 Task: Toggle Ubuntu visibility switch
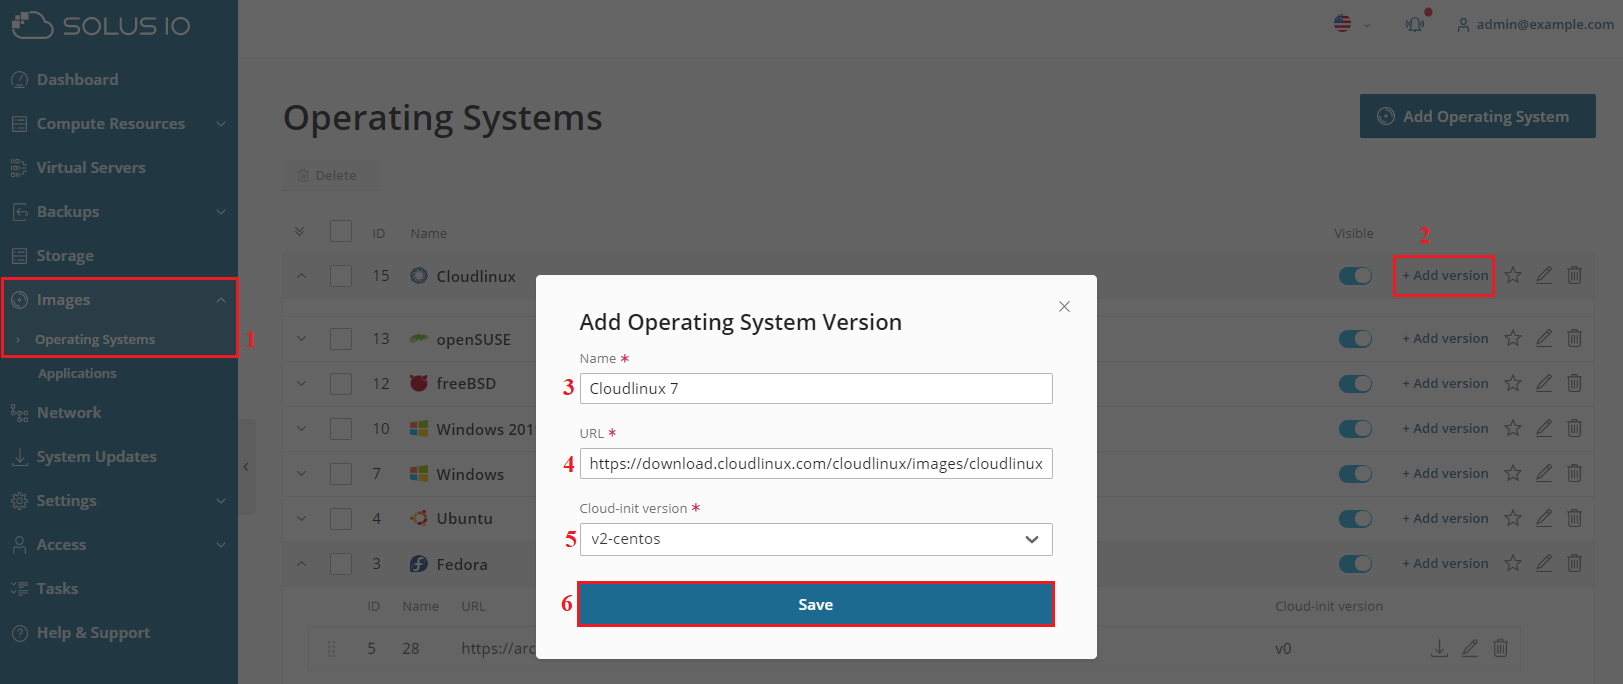pos(1355,519)
